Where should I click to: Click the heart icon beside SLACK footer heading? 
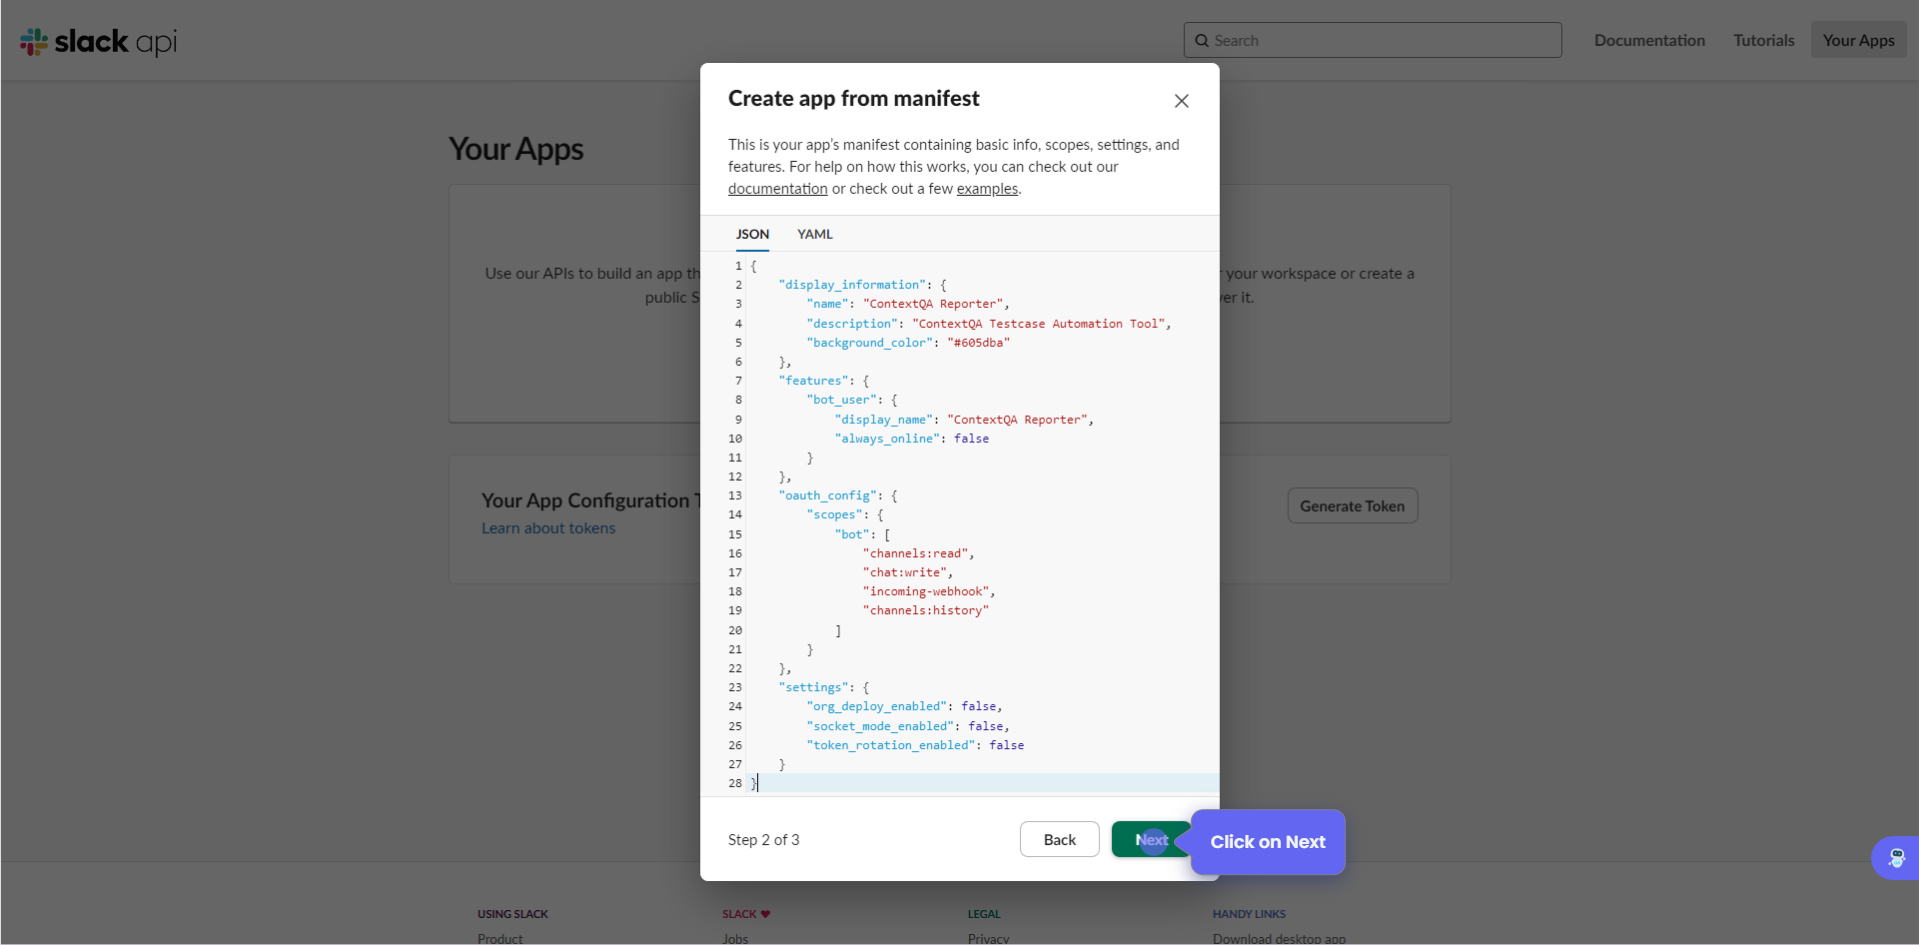765,914
